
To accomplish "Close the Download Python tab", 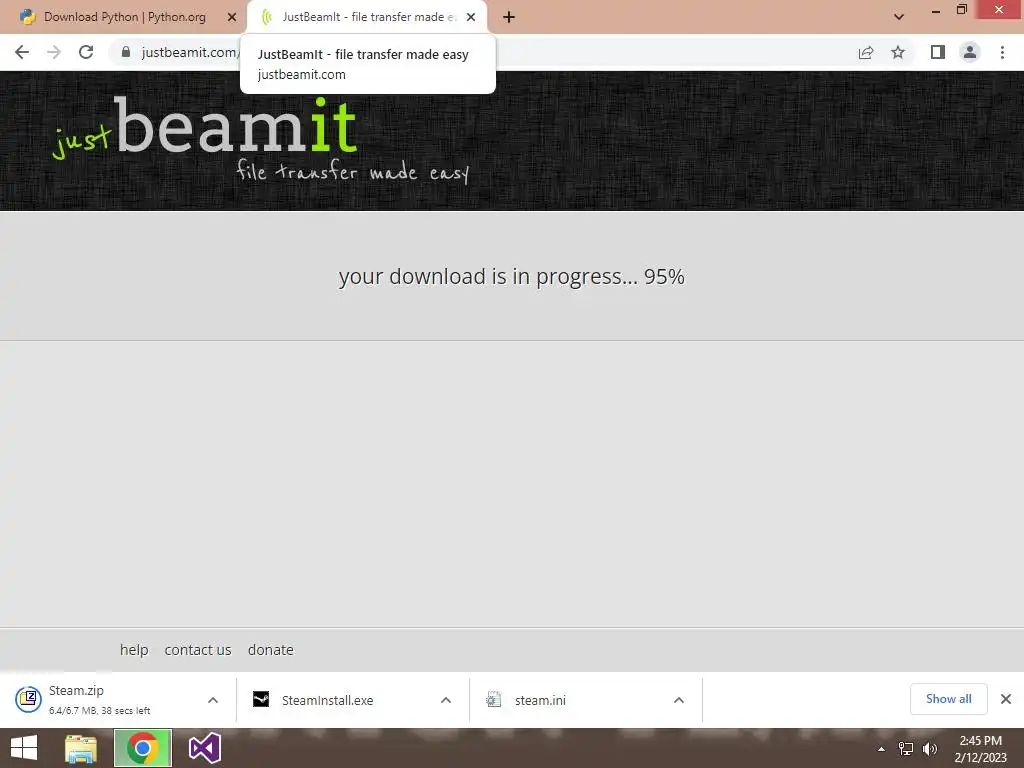I will 232,17.
